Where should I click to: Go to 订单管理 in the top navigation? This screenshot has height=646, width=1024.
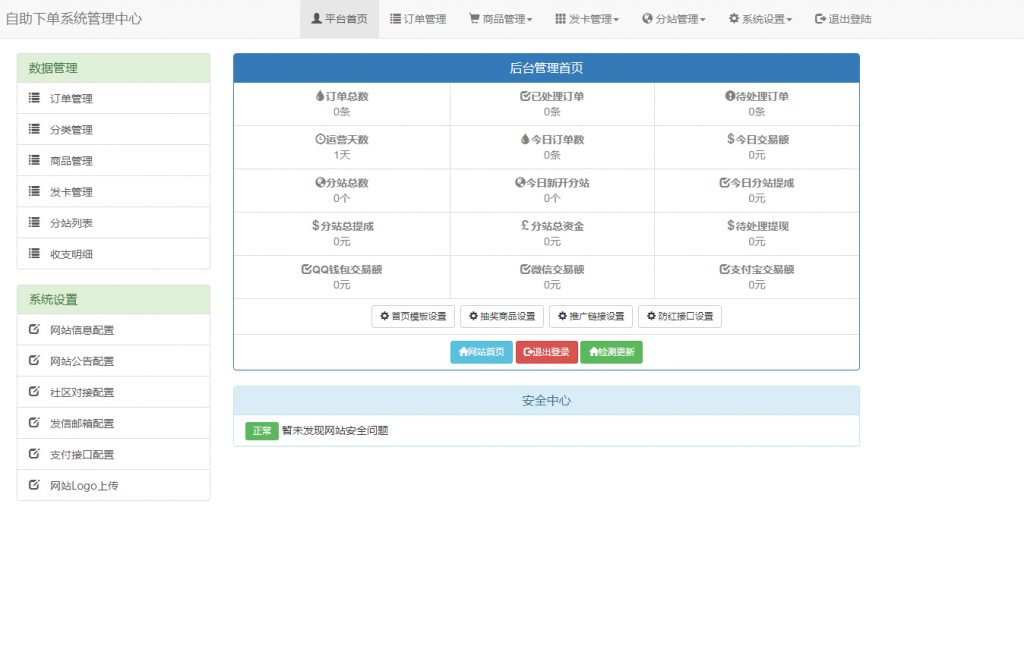point(418,19)
